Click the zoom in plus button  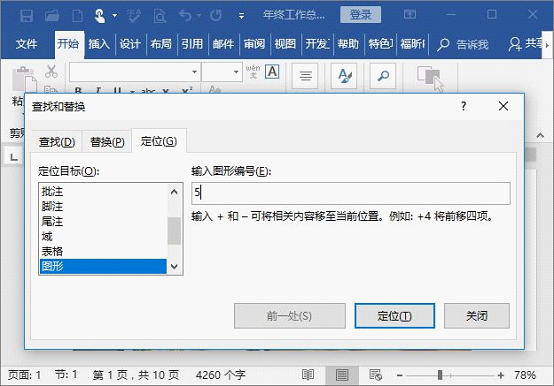click(501, 375)
